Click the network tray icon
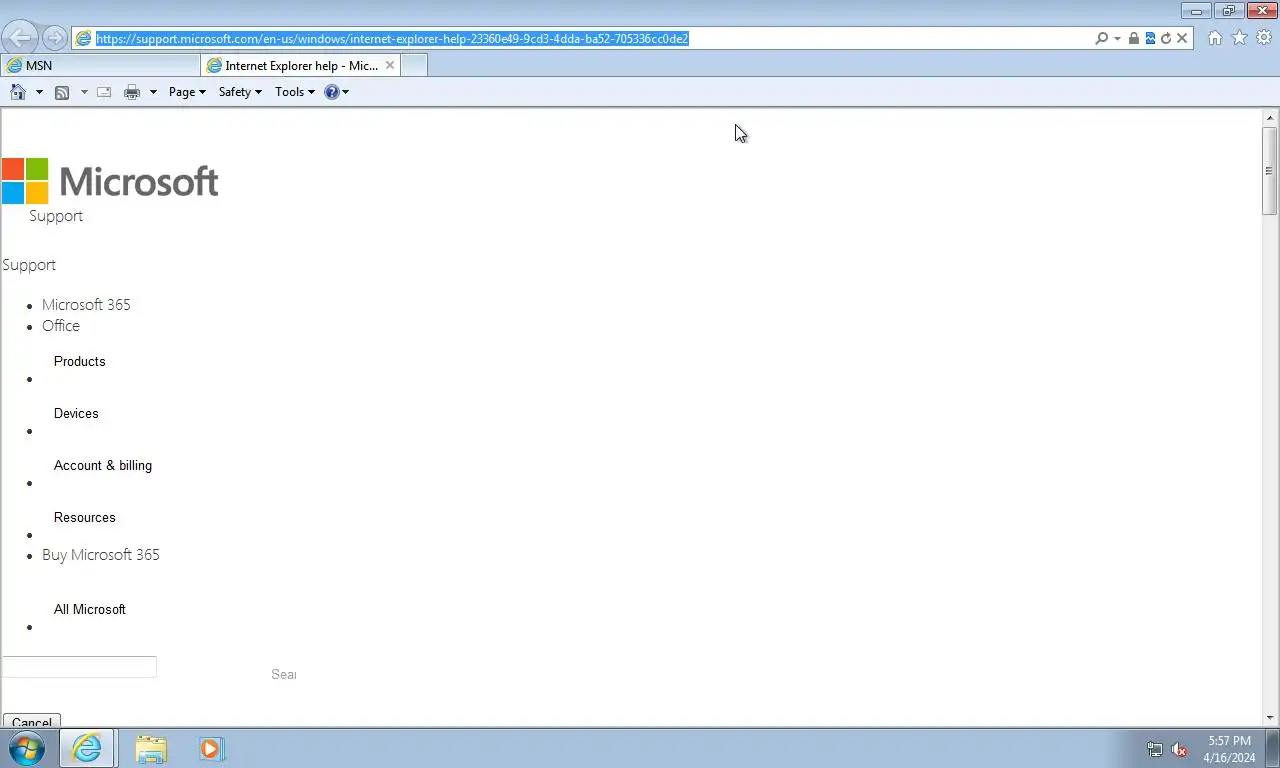This screenshot has height=768, width=1280. [x=1155, y=749]
